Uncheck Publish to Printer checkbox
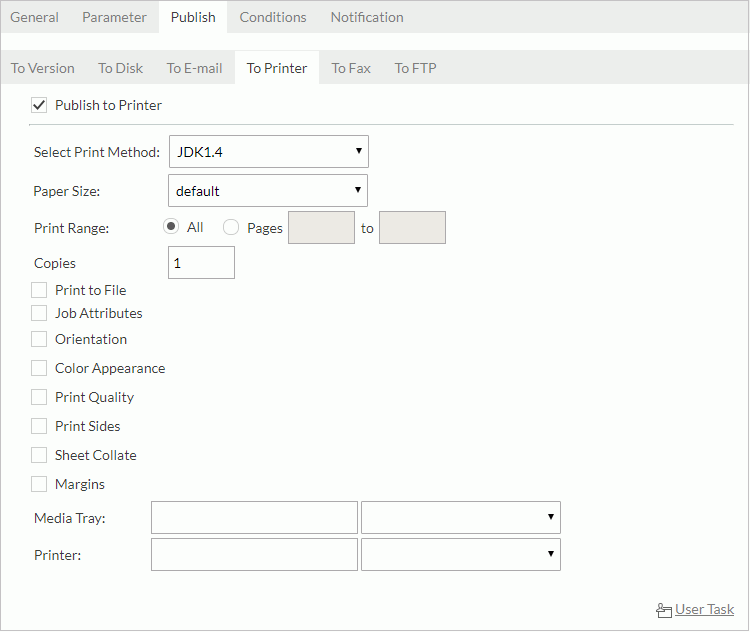The image size is (750, 632). click(x=39, y=105)
